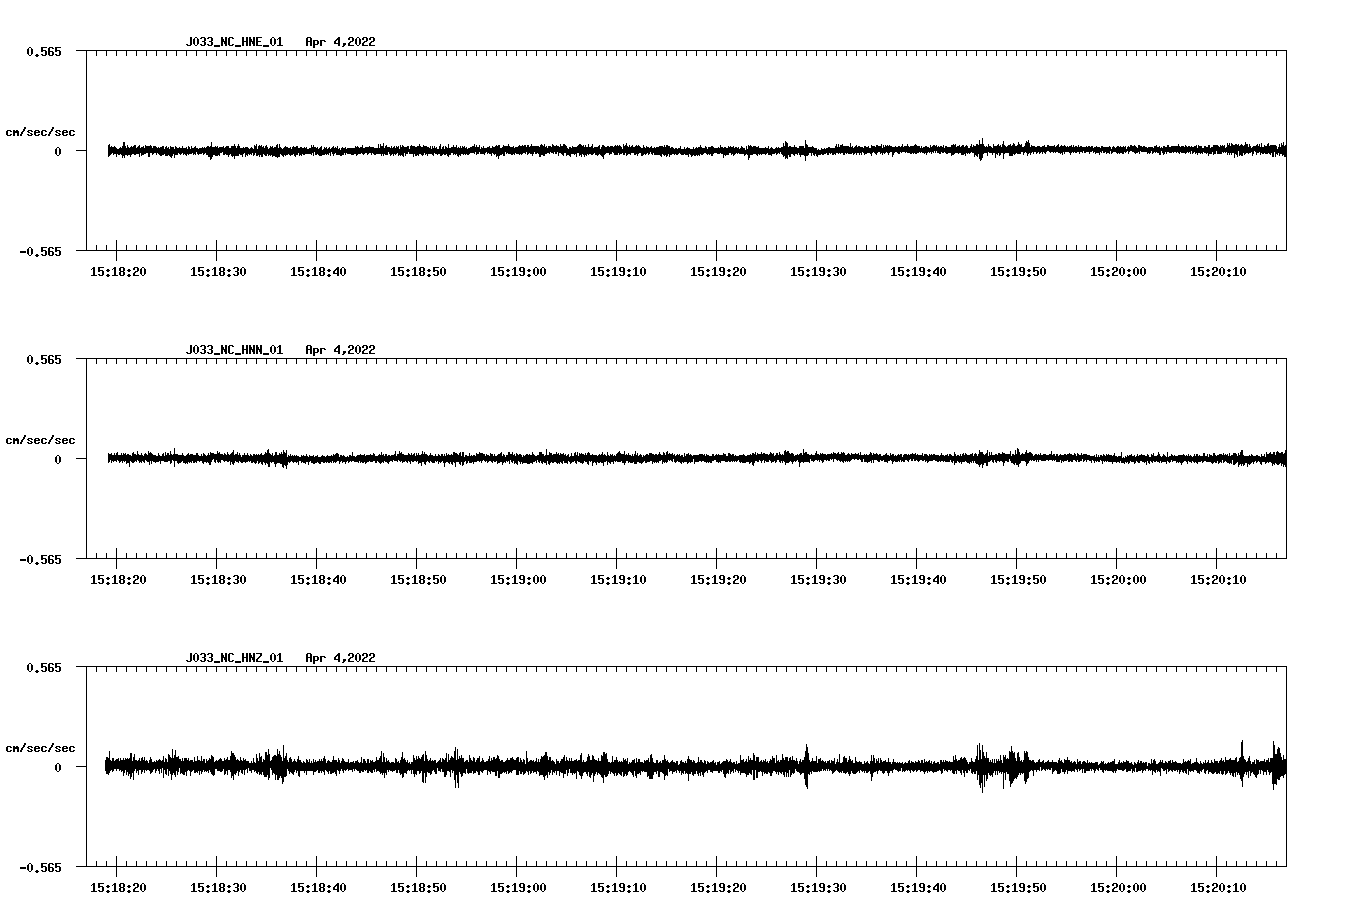
Task: Click the J033_NC_HNZ_01 channel title
Action: point(234,658)
